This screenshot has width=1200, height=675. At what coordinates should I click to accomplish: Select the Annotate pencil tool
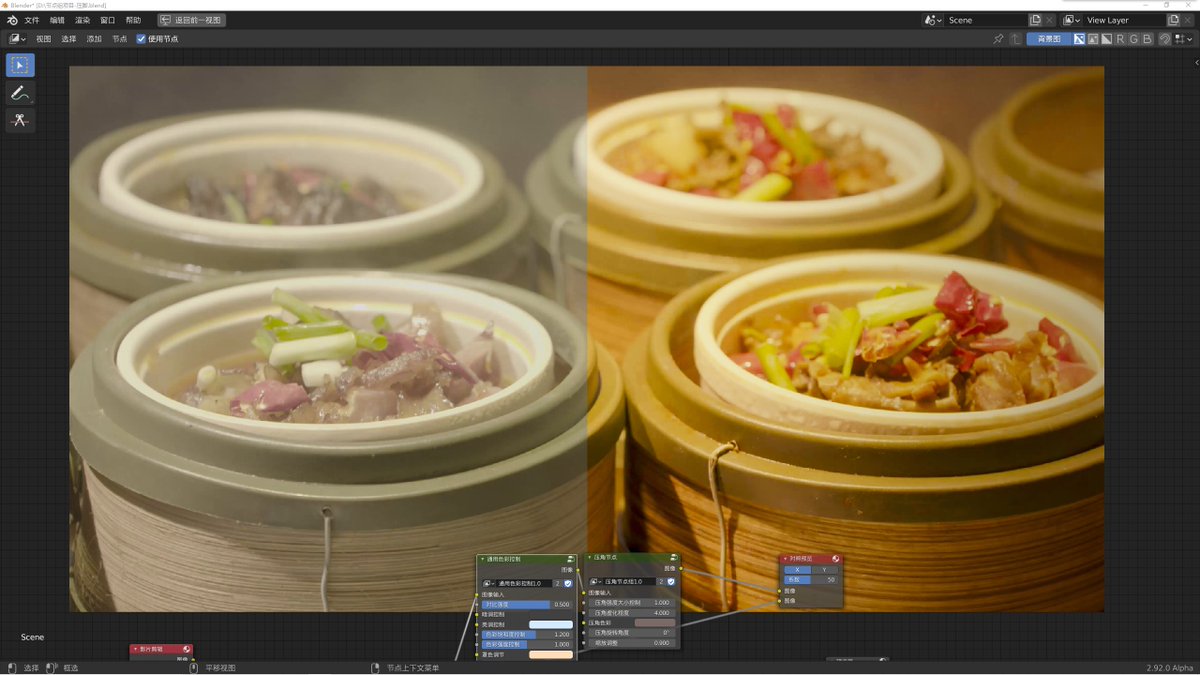20,93
